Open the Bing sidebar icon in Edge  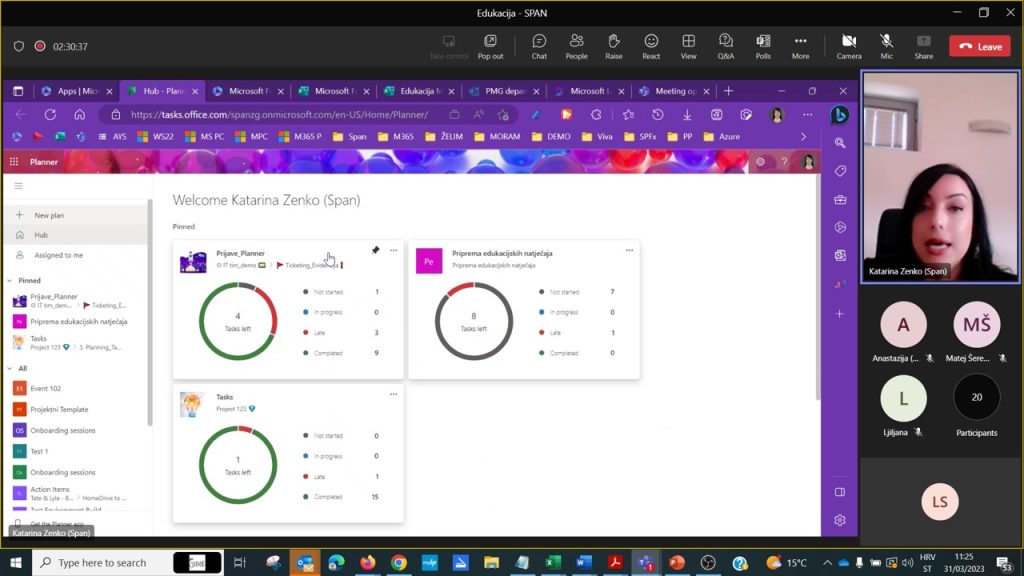pos(840,115)
